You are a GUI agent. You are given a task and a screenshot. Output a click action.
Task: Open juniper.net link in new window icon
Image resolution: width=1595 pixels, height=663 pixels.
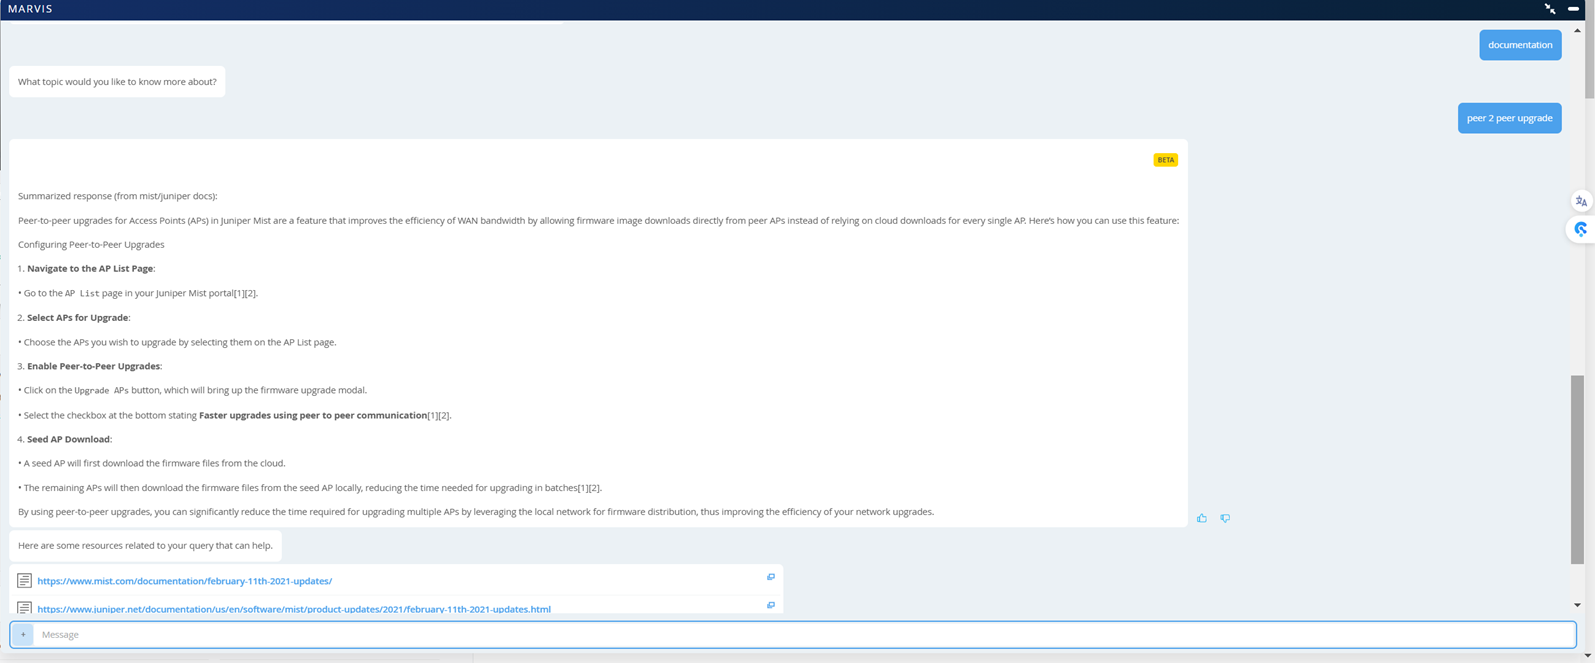[x=771, y=605]
